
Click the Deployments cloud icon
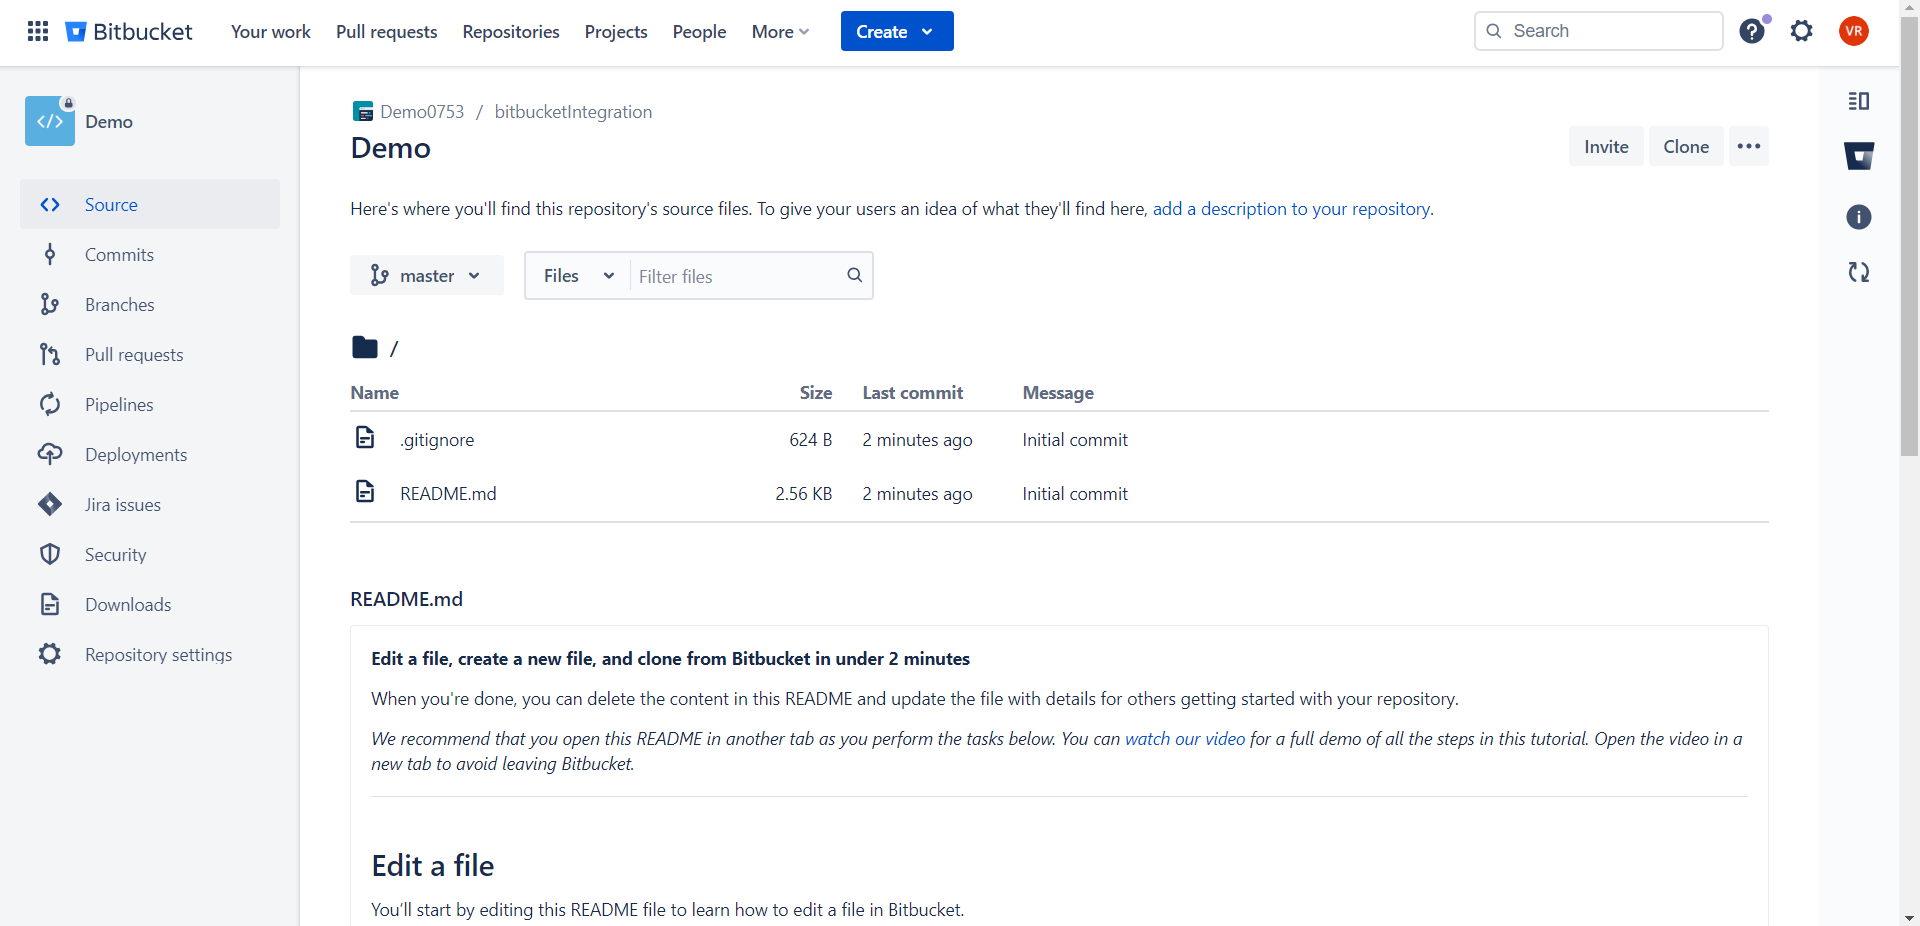pos(50,455)
